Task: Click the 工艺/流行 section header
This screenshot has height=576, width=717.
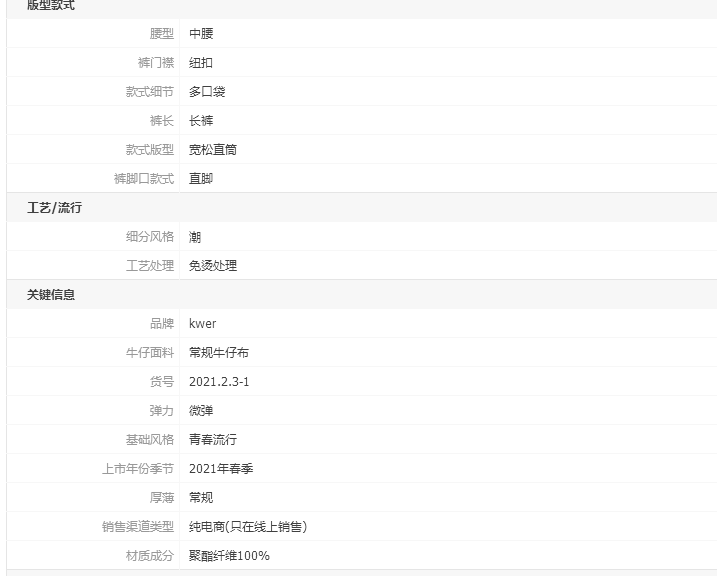Action: tap(54, 208)
